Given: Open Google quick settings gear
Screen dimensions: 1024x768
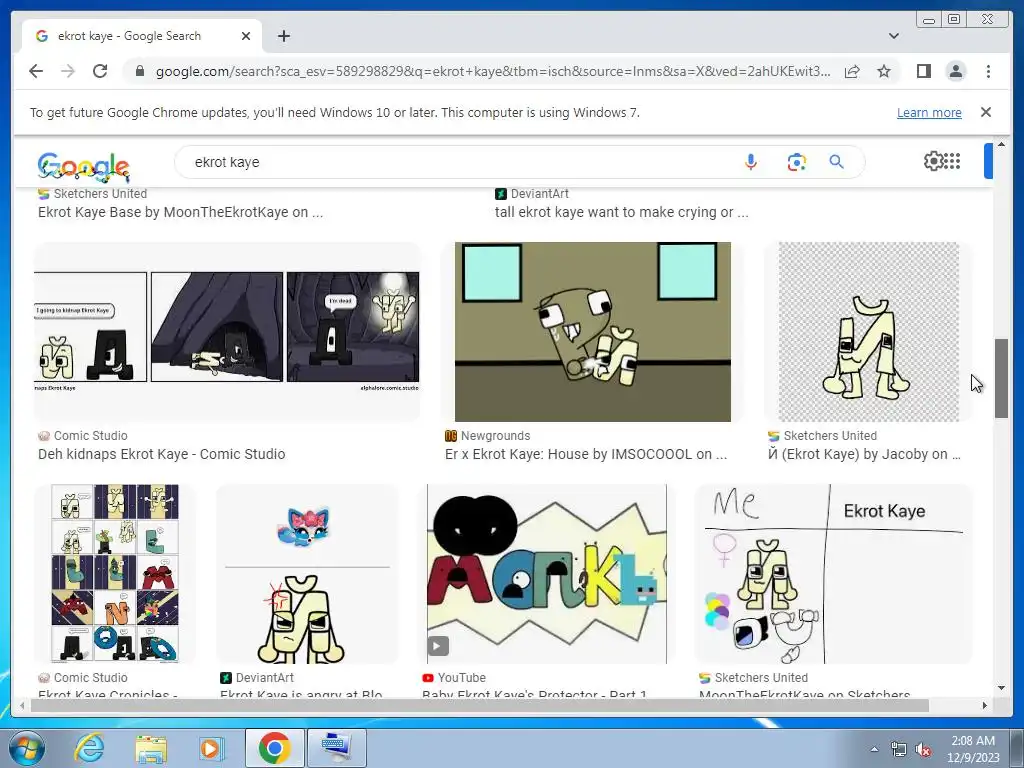Looking at the screenshot, I should tap(934, 161).
